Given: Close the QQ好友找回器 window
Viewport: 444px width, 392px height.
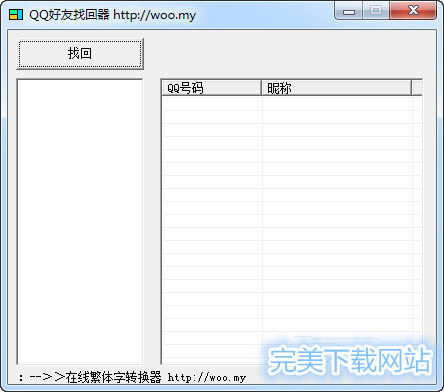Looking at the screenshot, I should (413, 11).
